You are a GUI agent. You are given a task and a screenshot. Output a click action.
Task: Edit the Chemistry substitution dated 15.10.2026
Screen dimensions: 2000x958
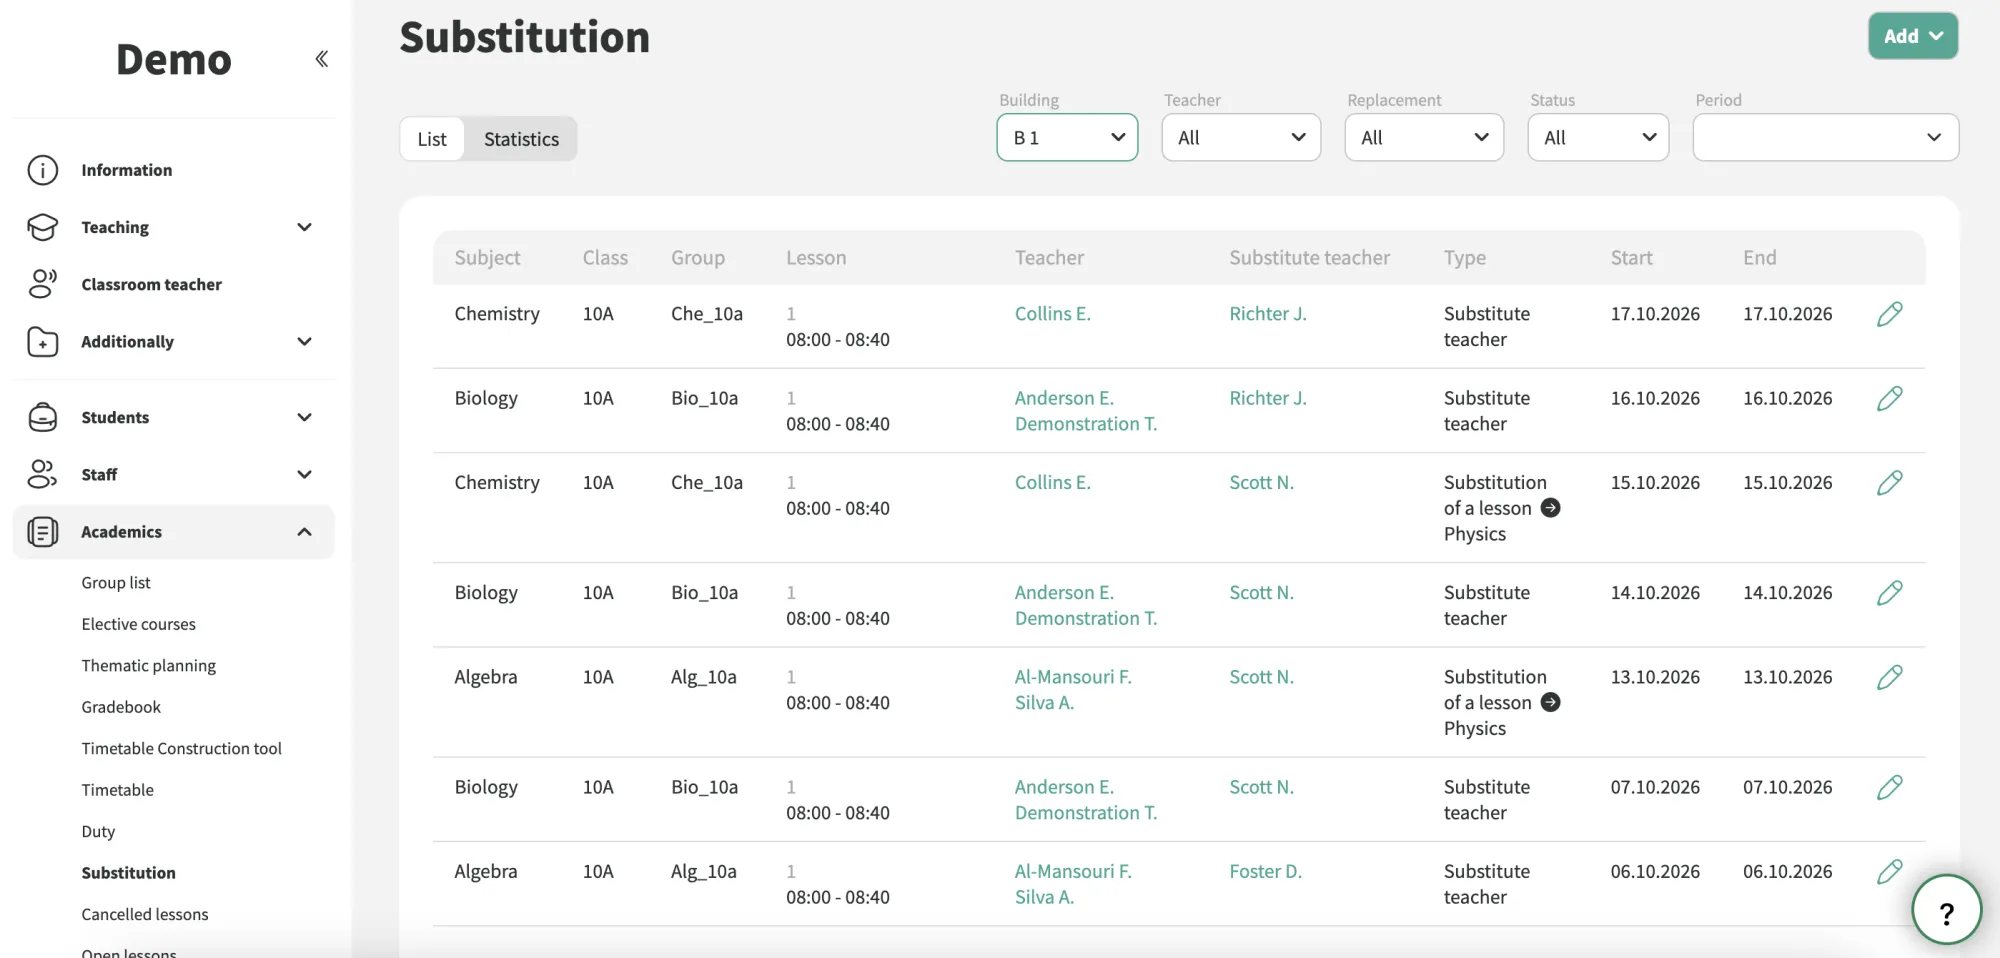pyautogui.click(x=1889, y=483)
